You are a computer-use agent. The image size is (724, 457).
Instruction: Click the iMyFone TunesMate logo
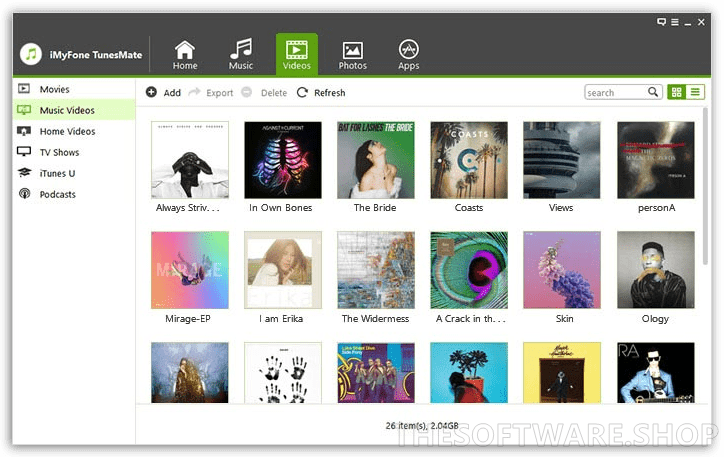pos(31,54)
